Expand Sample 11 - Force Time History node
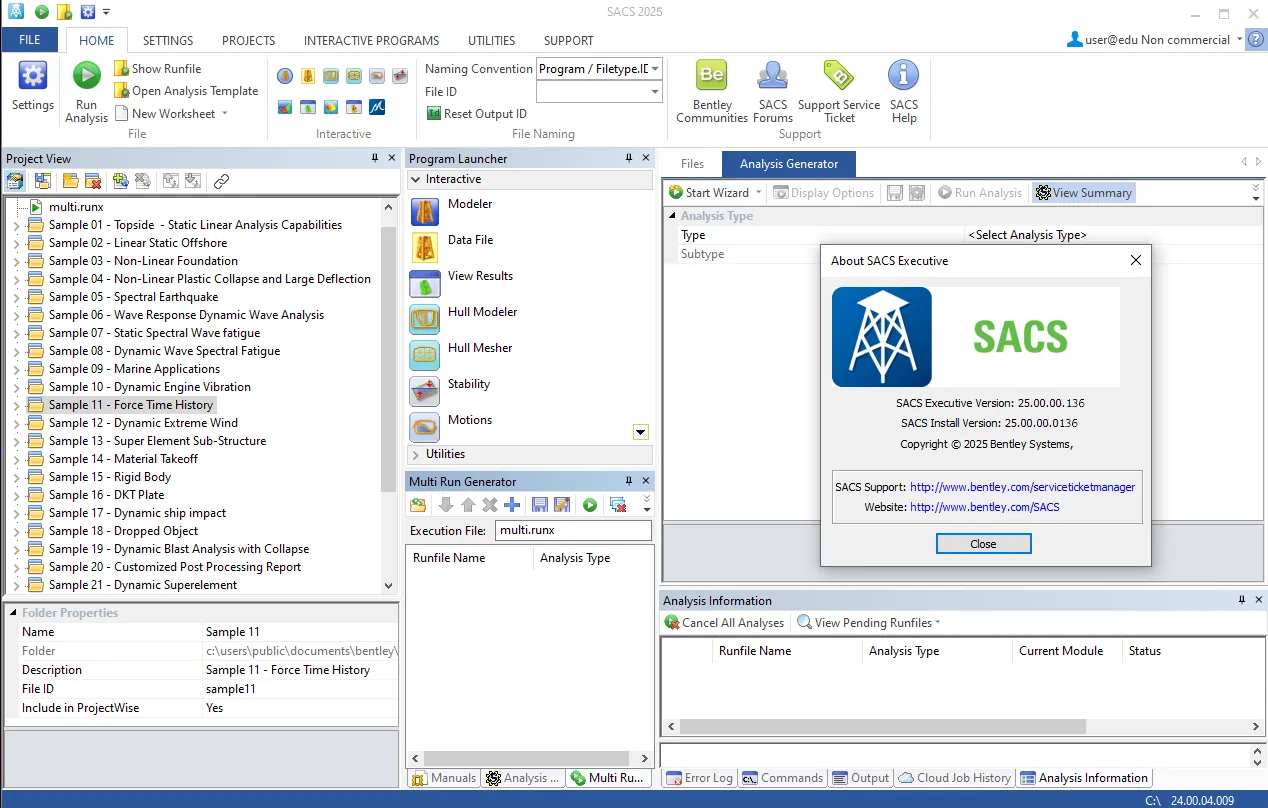Screen dimensions: 1268x808 tap(16, 405)
